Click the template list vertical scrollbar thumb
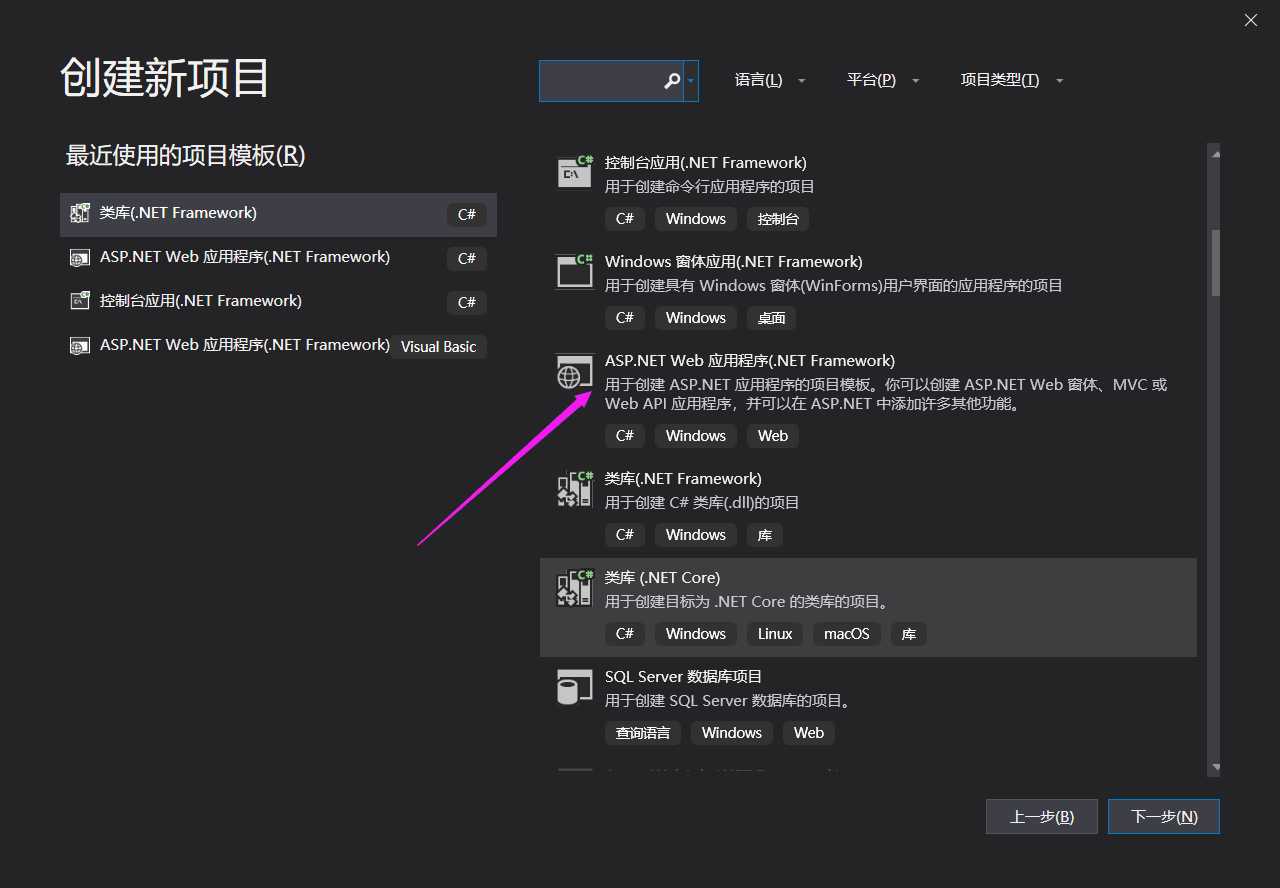The height and width of the screenshot is (888, 1280). tap(1215, 263)
